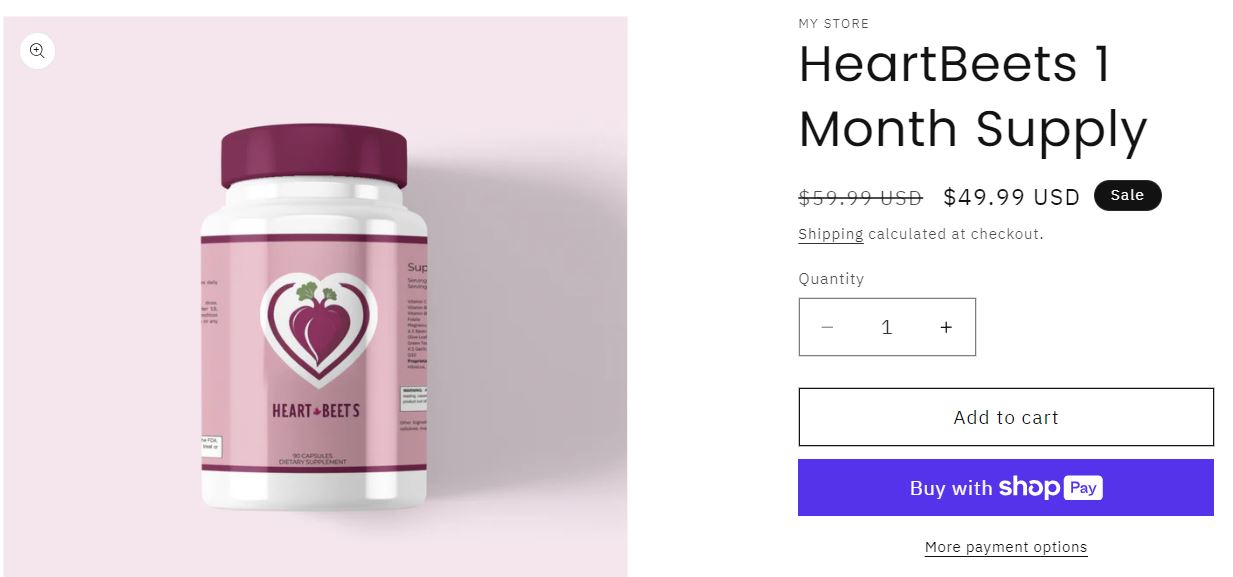
Task: Decrease quantity with the minus icon
Action: click(x=827, y=328)
